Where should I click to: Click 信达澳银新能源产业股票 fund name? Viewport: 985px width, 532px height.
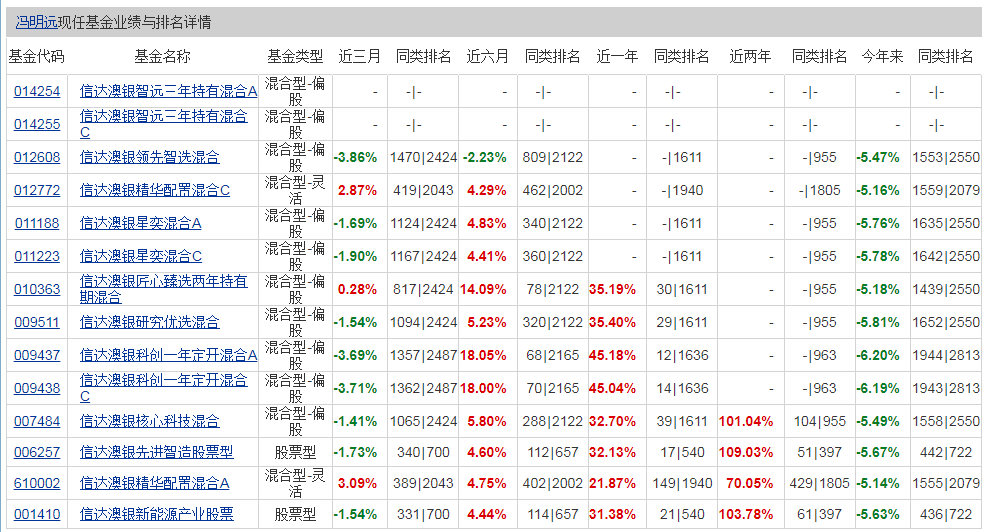tap(156, 515)
